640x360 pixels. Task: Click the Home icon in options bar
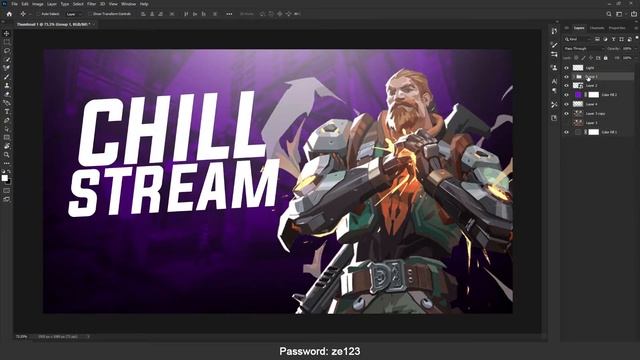pyautogui.click(x=9, y=14)
